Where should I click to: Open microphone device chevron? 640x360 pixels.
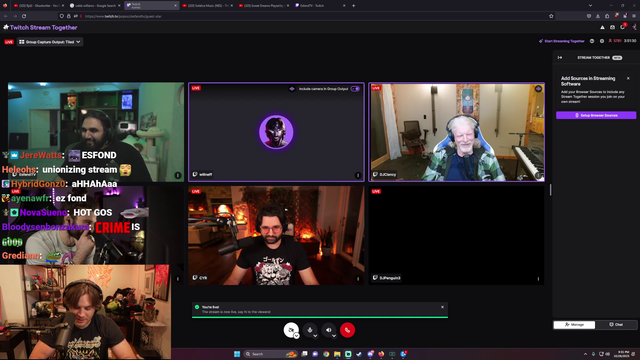coord(315,336)
